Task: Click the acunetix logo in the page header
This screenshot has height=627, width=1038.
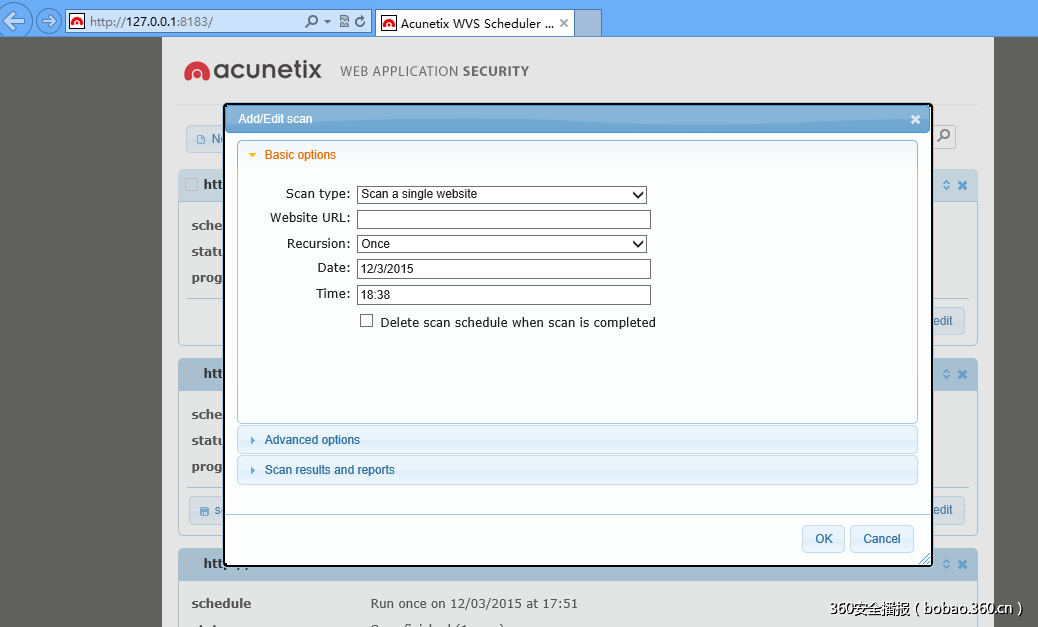Action: pos(252,70)
